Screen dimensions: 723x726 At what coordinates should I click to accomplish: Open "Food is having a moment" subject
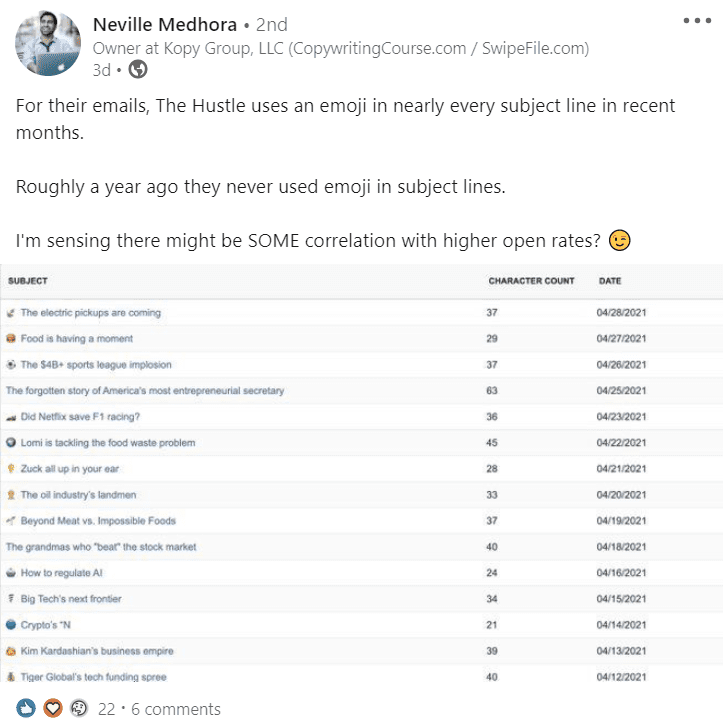tap(77, 338)
